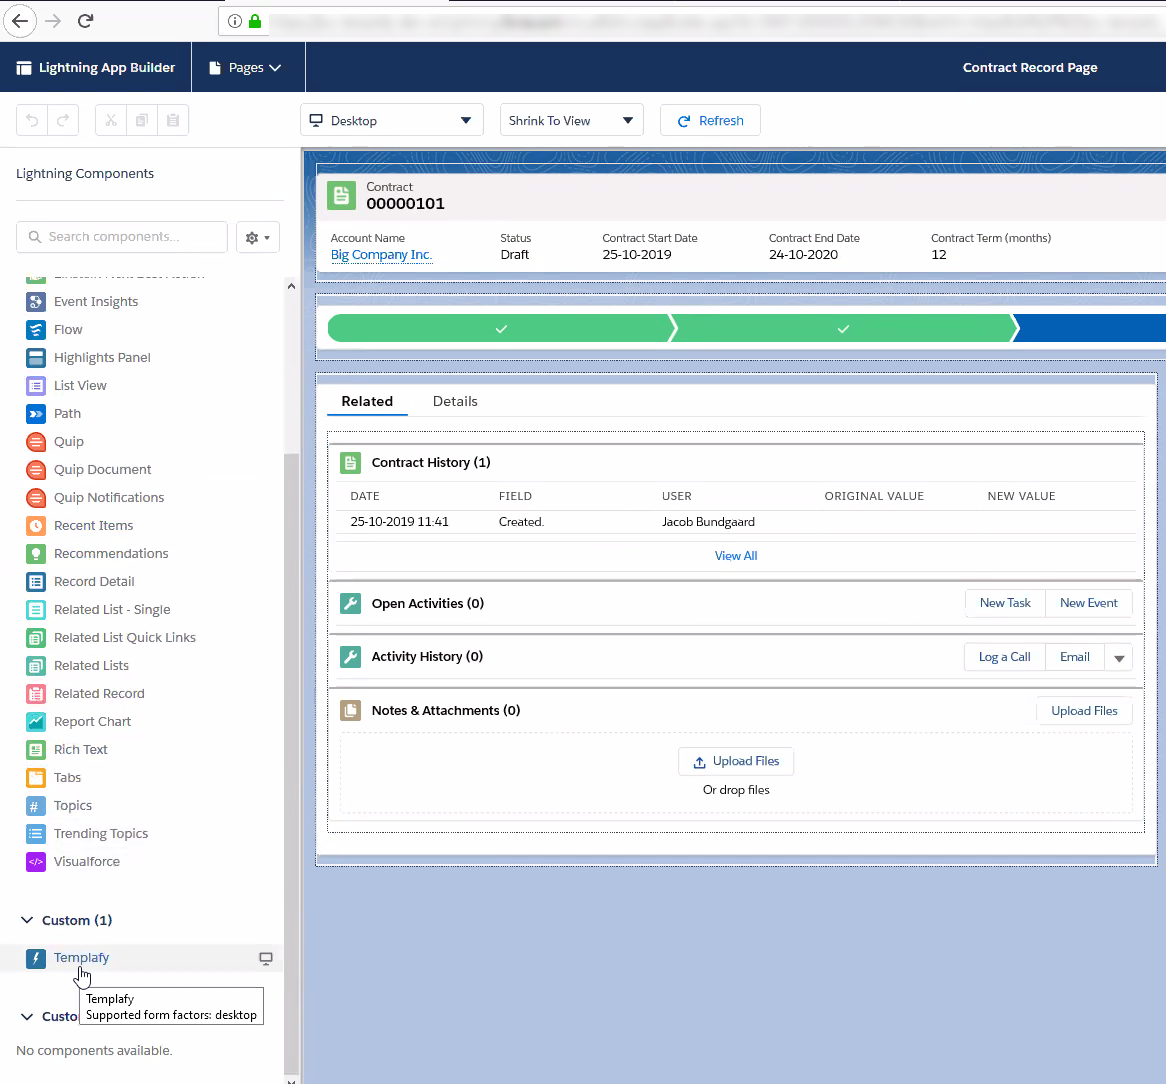Click the browser forward arrow

tap(53, 21)
